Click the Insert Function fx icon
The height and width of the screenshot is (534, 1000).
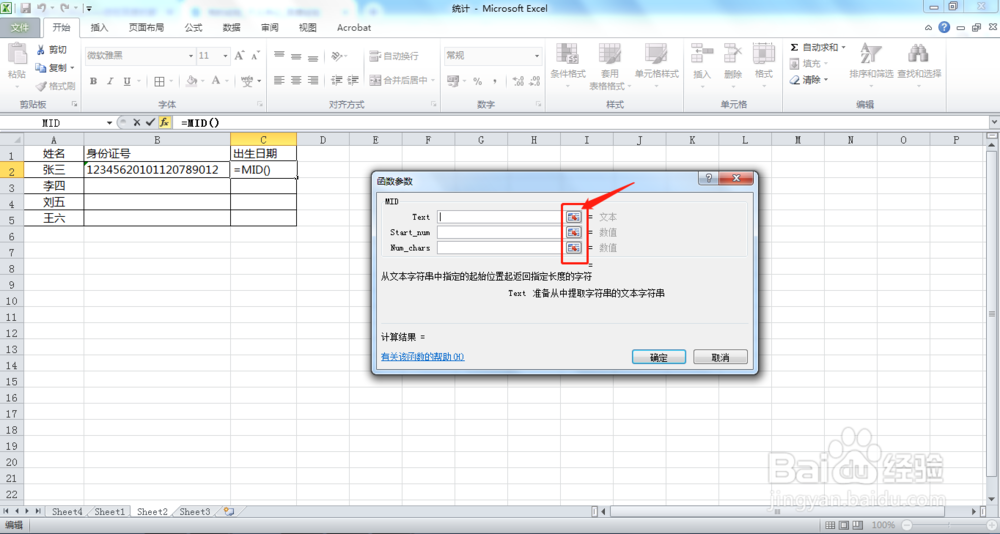point(165,122)
